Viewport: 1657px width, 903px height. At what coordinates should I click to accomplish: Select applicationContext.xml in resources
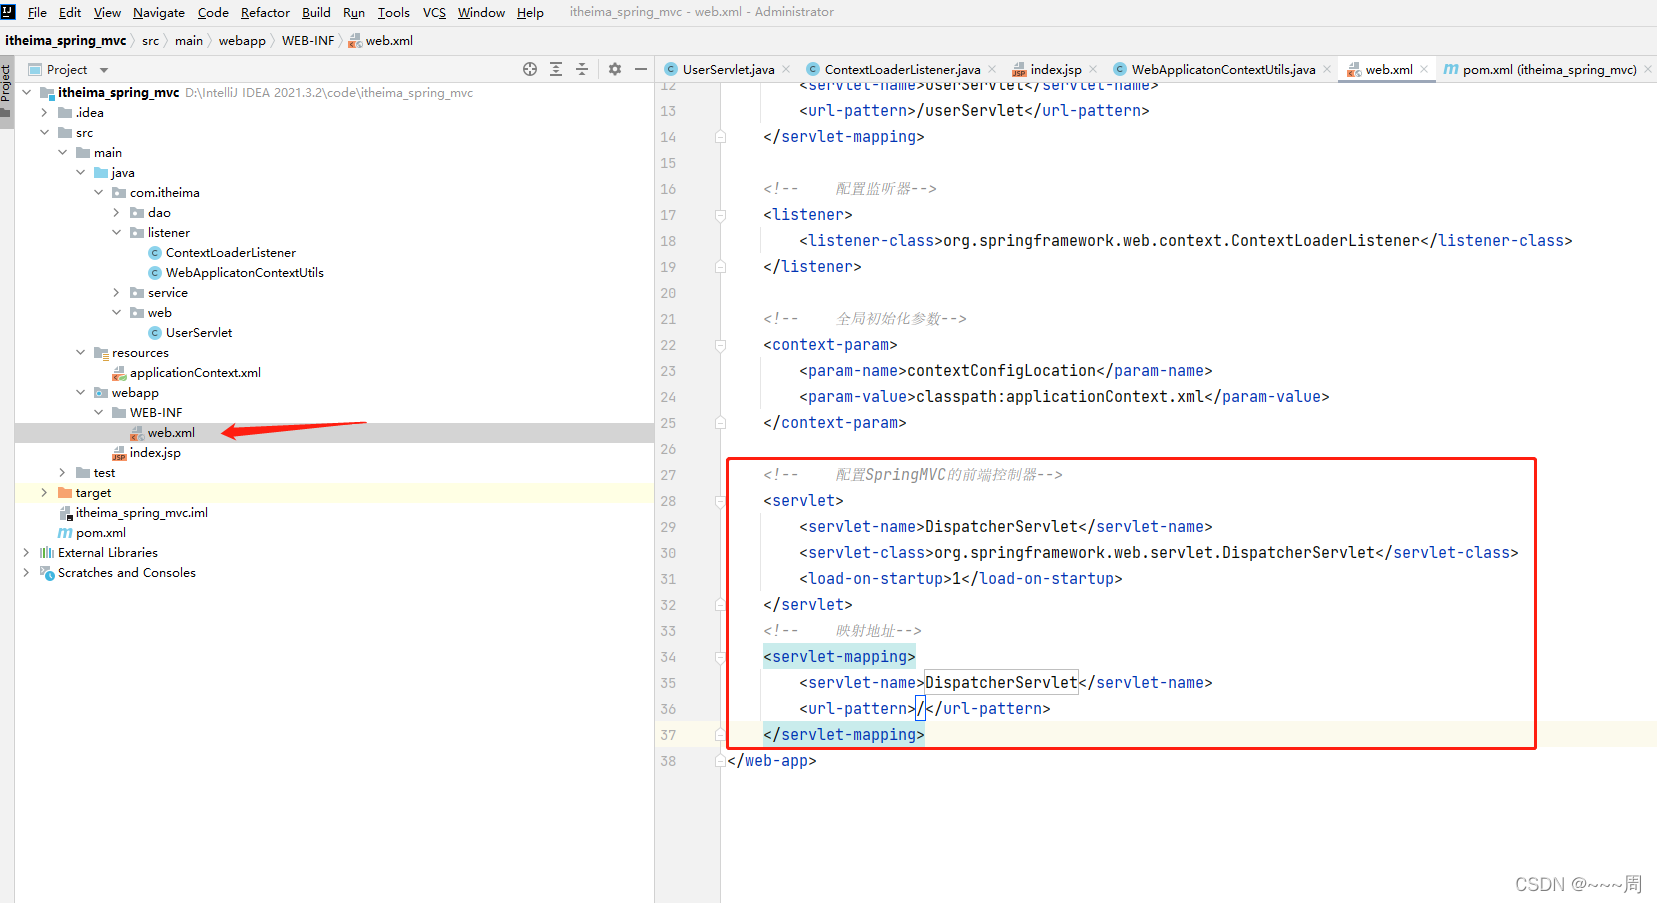tap(195, 372)
